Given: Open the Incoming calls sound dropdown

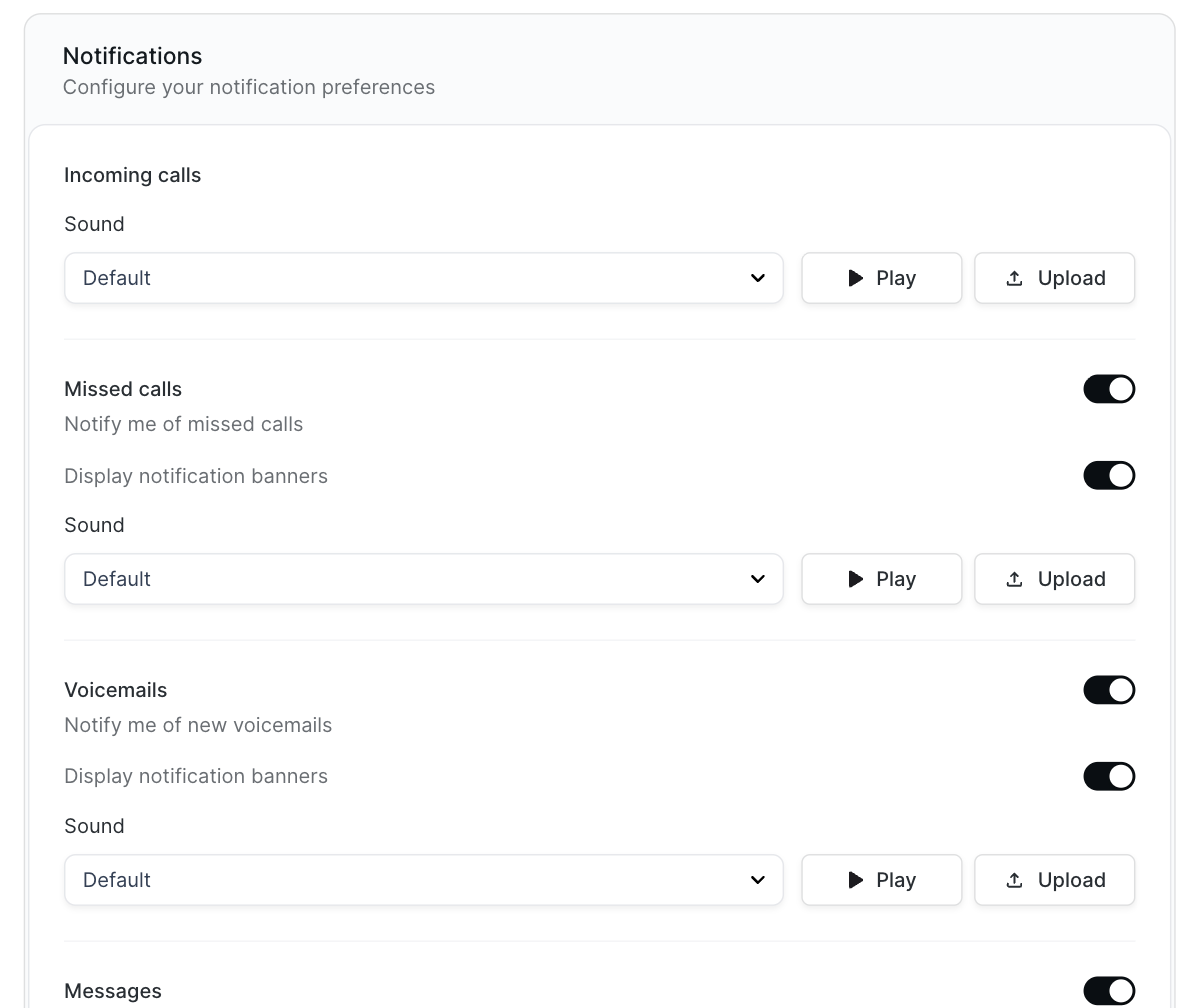Looking at the screenshot, I should (424, 278).
